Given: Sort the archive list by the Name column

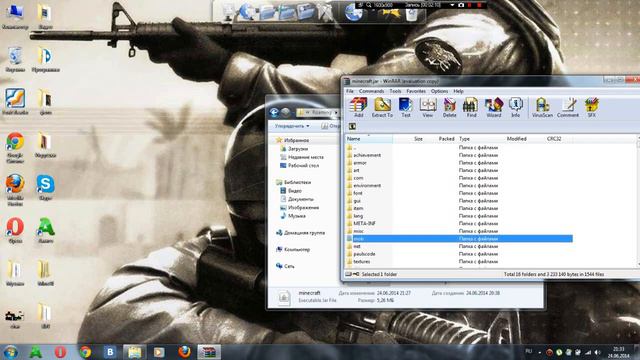Looking at the screenshot, I should pos(369,139).
